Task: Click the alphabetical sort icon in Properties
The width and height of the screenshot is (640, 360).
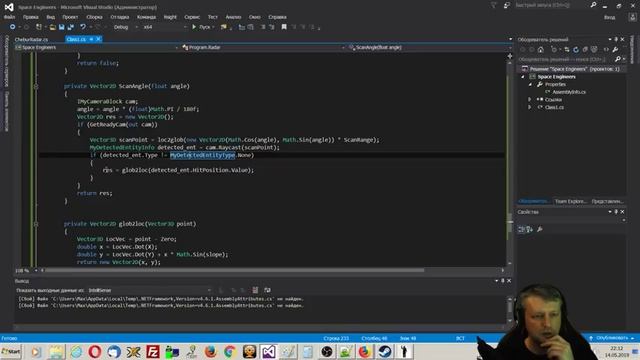Action: [529, 229]
